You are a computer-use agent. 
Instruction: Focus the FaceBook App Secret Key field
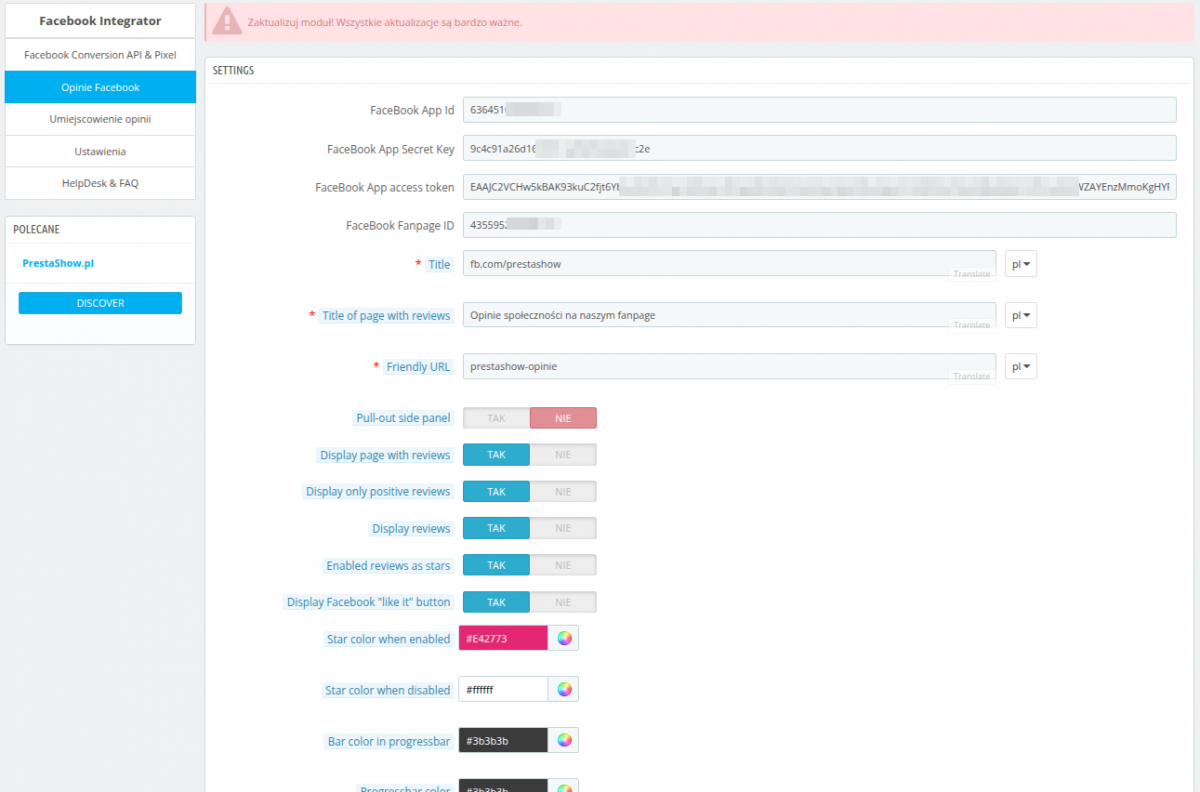point(819,149)
